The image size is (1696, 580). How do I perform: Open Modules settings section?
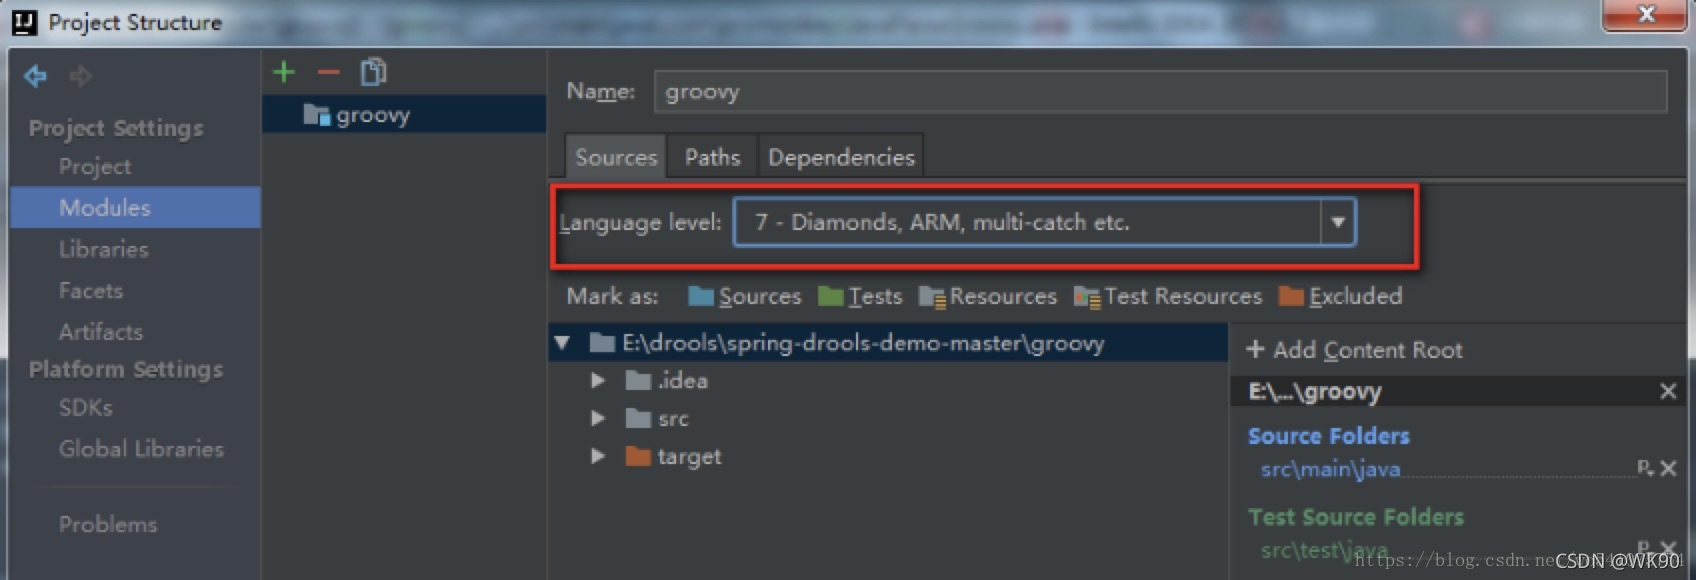(135, 207)
